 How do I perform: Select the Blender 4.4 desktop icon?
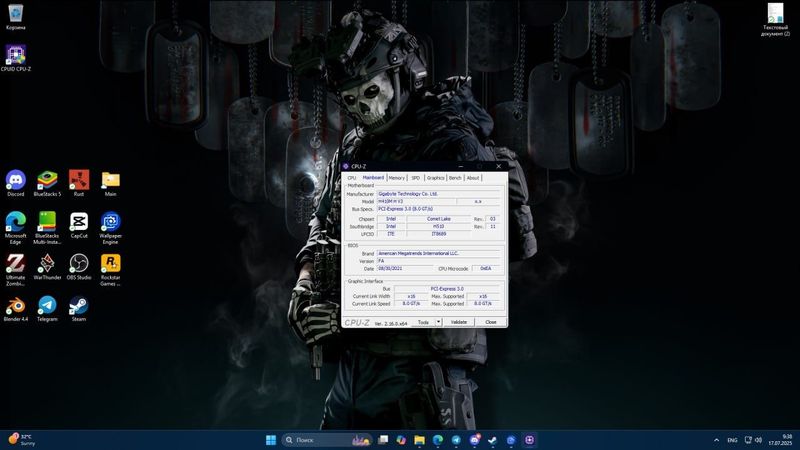click(16, 309)
